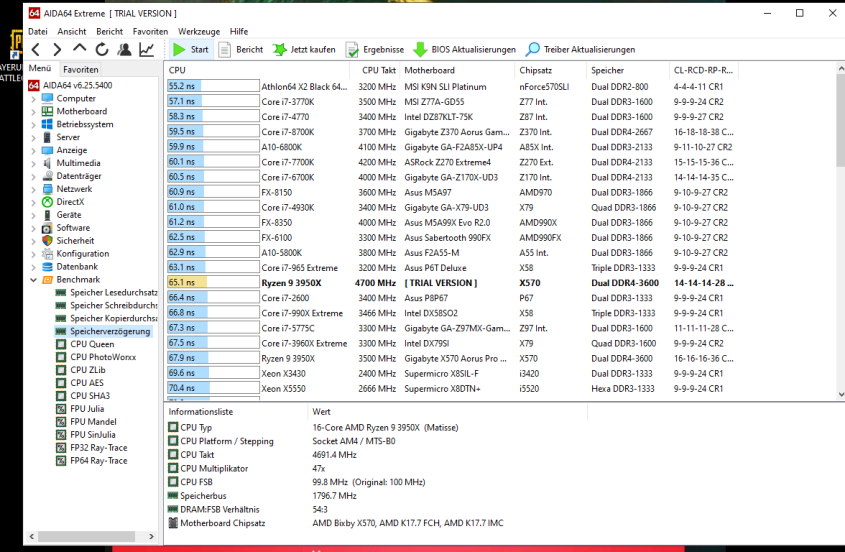Select CPU Queen benchmark icon
The image size is (845, 552).
point(61,344)
